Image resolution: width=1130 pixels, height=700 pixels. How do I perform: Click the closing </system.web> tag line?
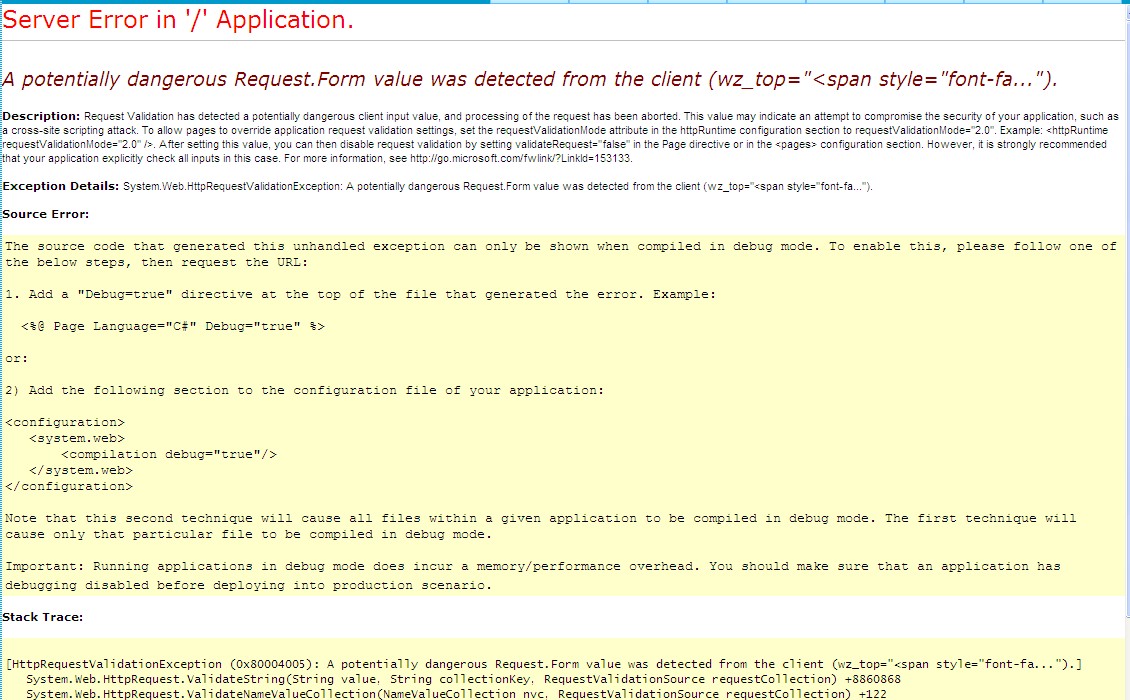(81, 470)
